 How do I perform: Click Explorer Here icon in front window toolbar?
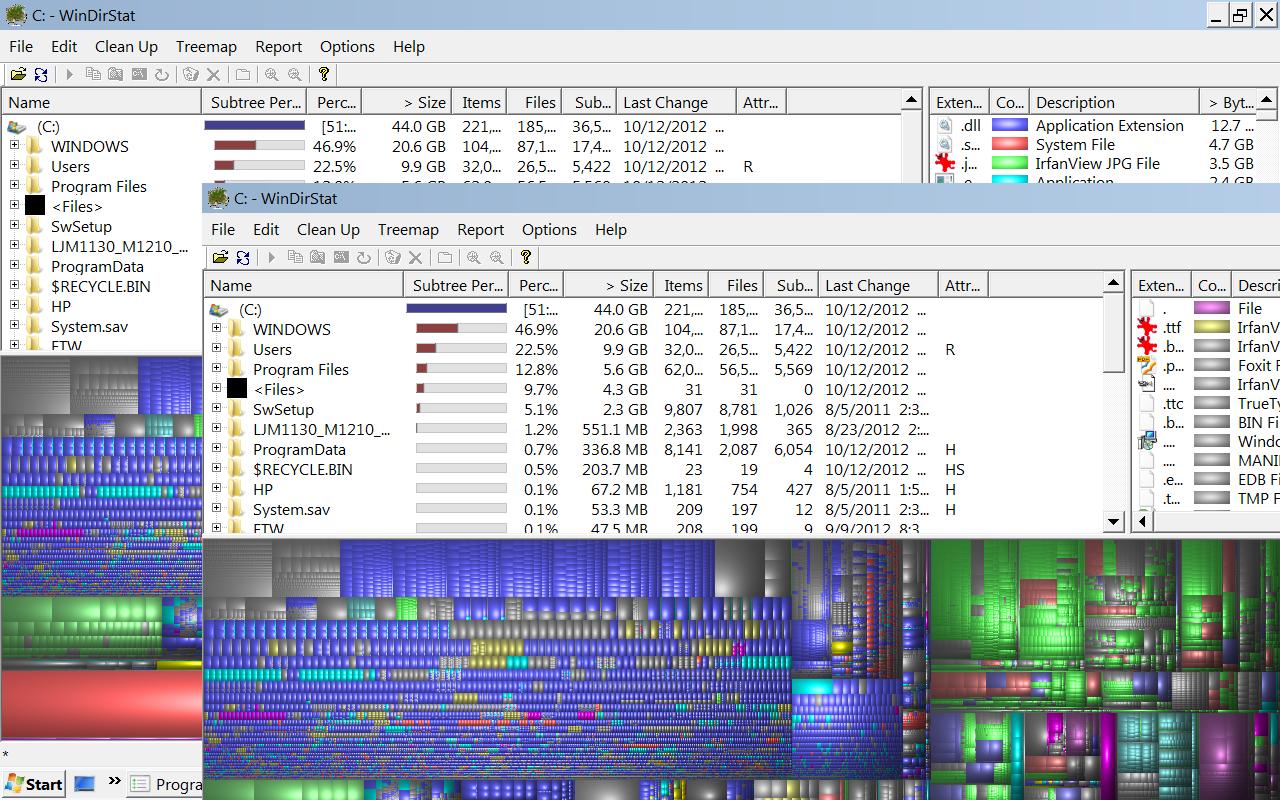pyautogui.click(x=317, y=257)
